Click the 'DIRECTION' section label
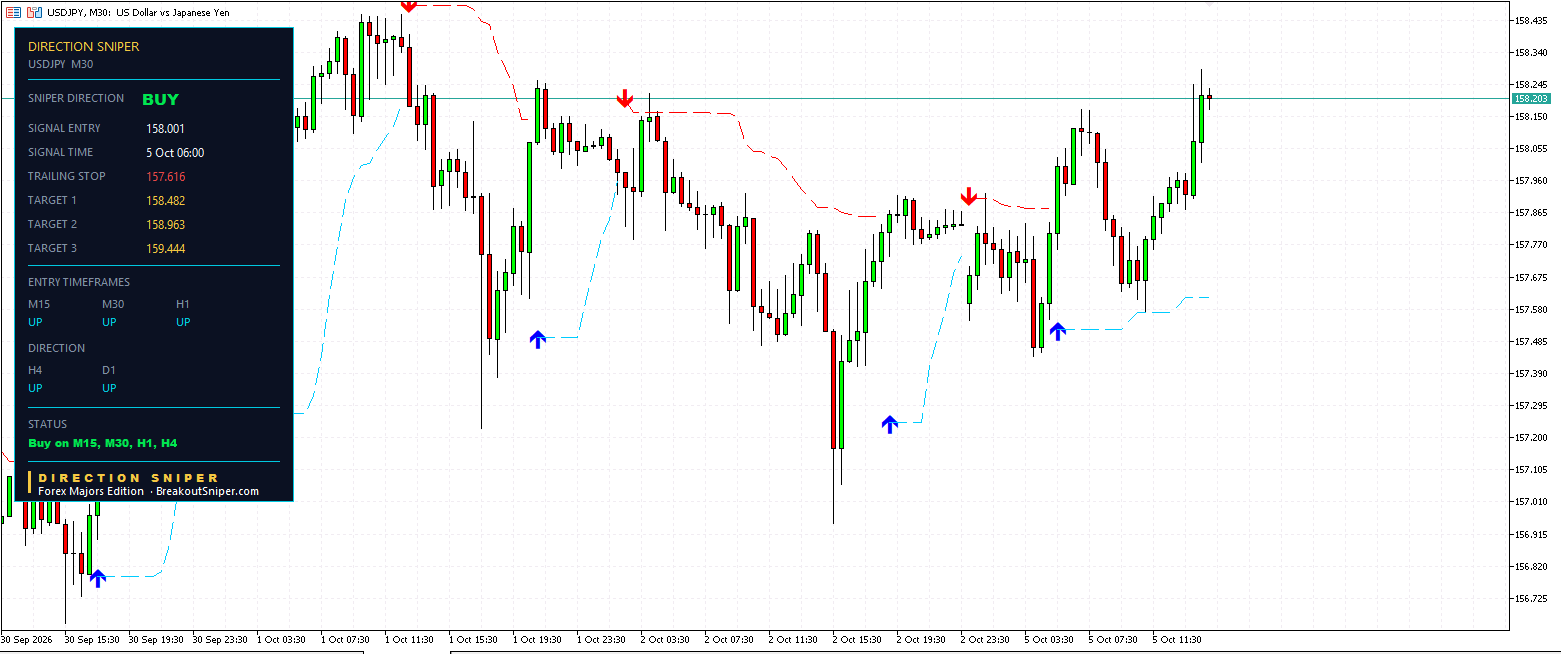The height and width of the screenshot is (654, 1561). (56, 348)
